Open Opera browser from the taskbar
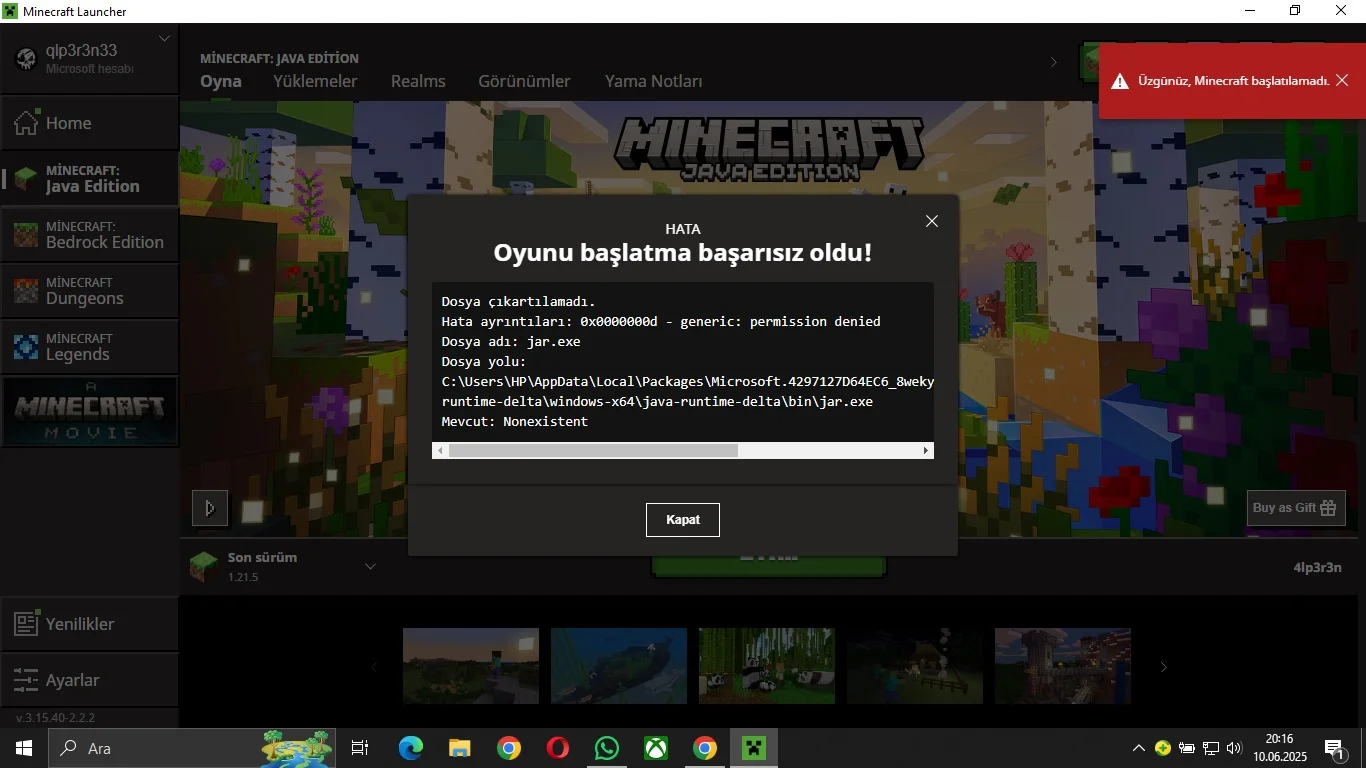Viewport: 1366px width, 768px height. [558, 748]
